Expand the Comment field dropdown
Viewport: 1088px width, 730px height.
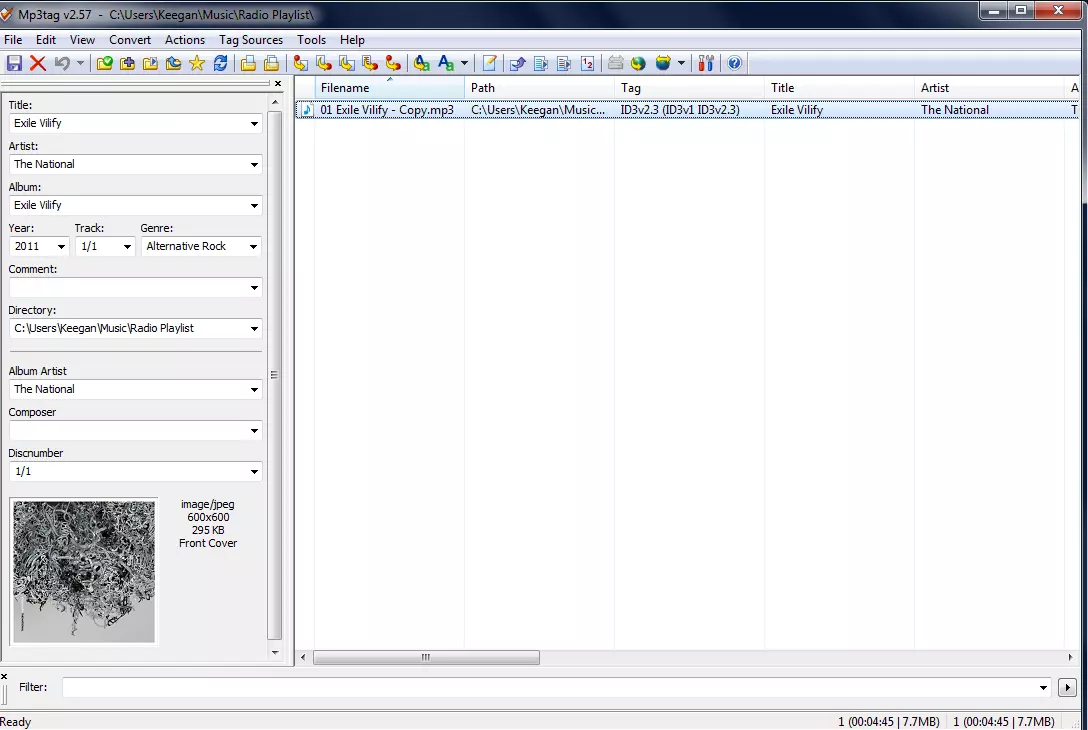click(254, 287)
